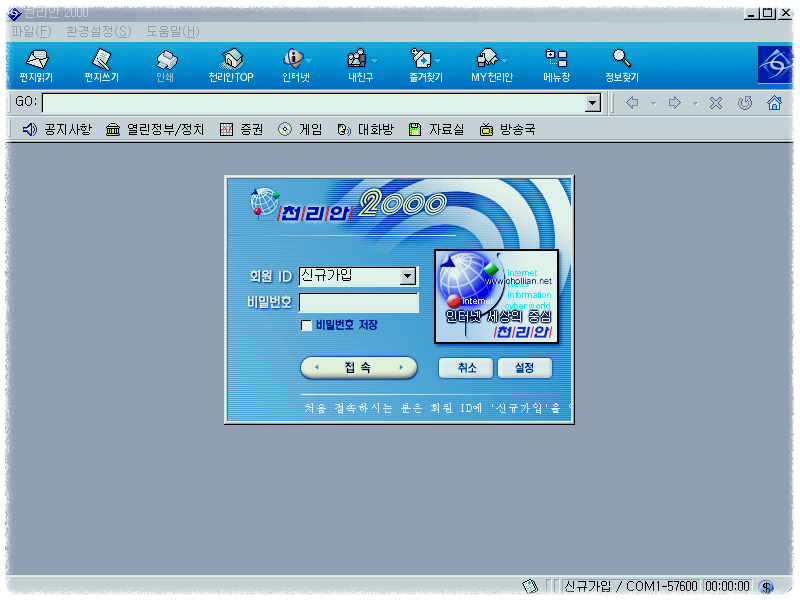Show the 메뉴창 menu window icon
The height and width of the screenshot is (600, 800).
click(557, 66)
